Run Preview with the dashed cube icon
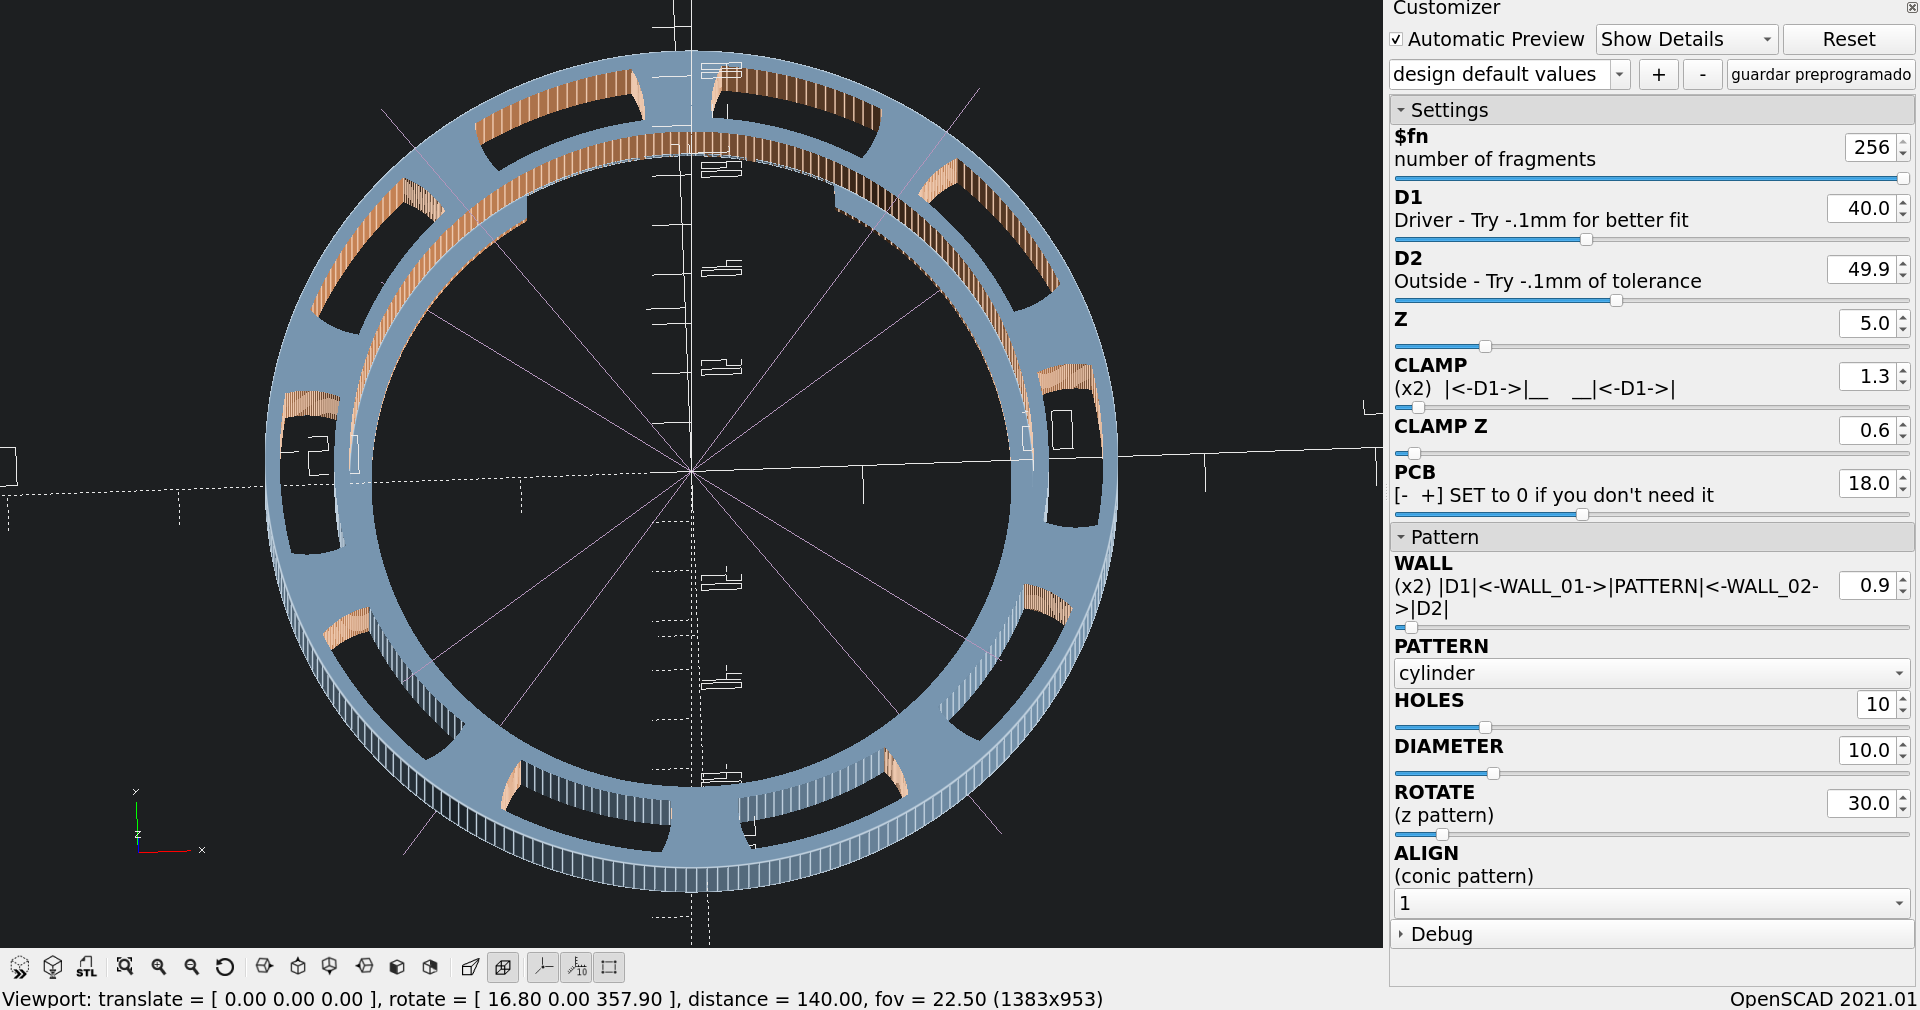Screen dimensions: 1920x1010 (x=19, y=967)
